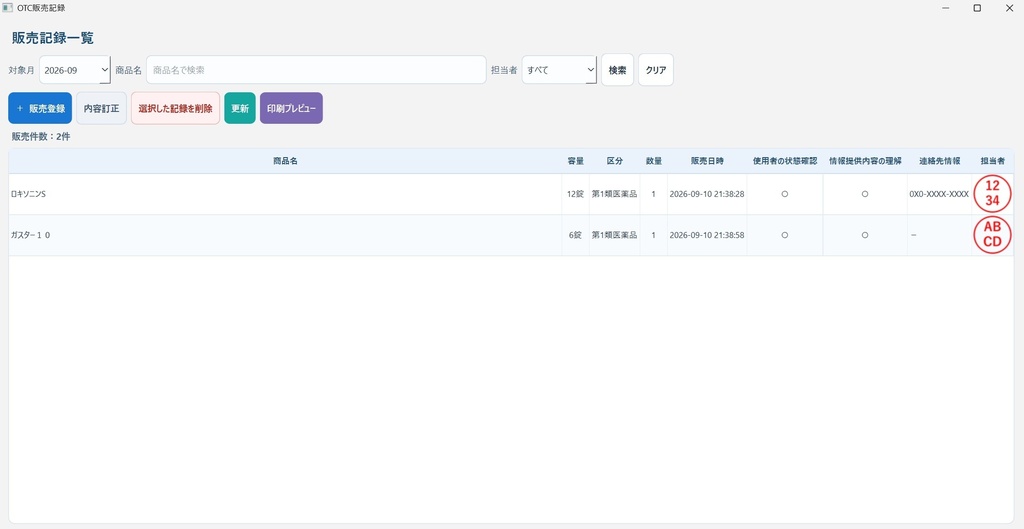
Task: Click the クリア button
Action: (x=656, y=70)
